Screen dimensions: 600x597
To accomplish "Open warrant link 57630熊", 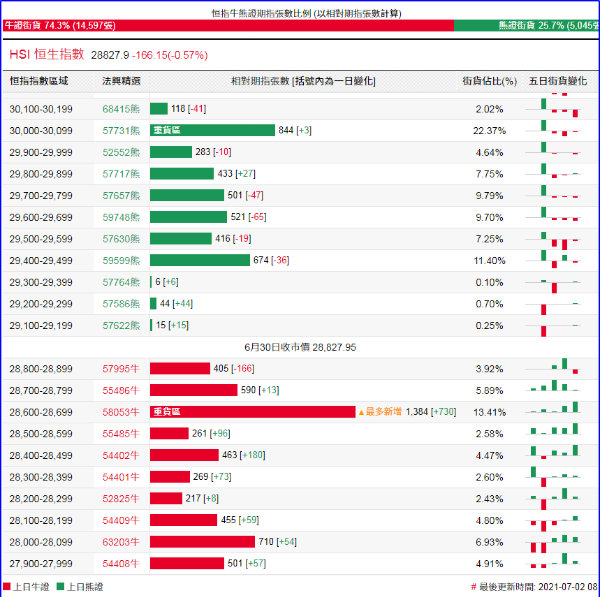I will click(x=121, y=239).
